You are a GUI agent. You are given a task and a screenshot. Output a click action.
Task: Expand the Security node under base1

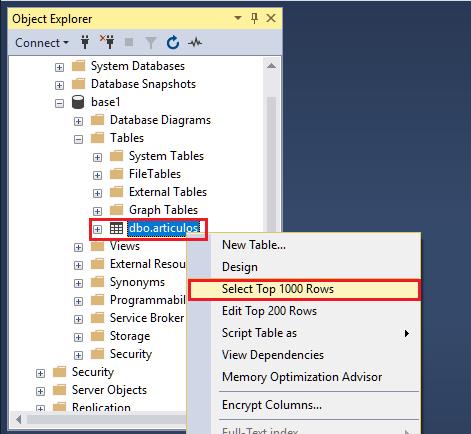(78, 355)
